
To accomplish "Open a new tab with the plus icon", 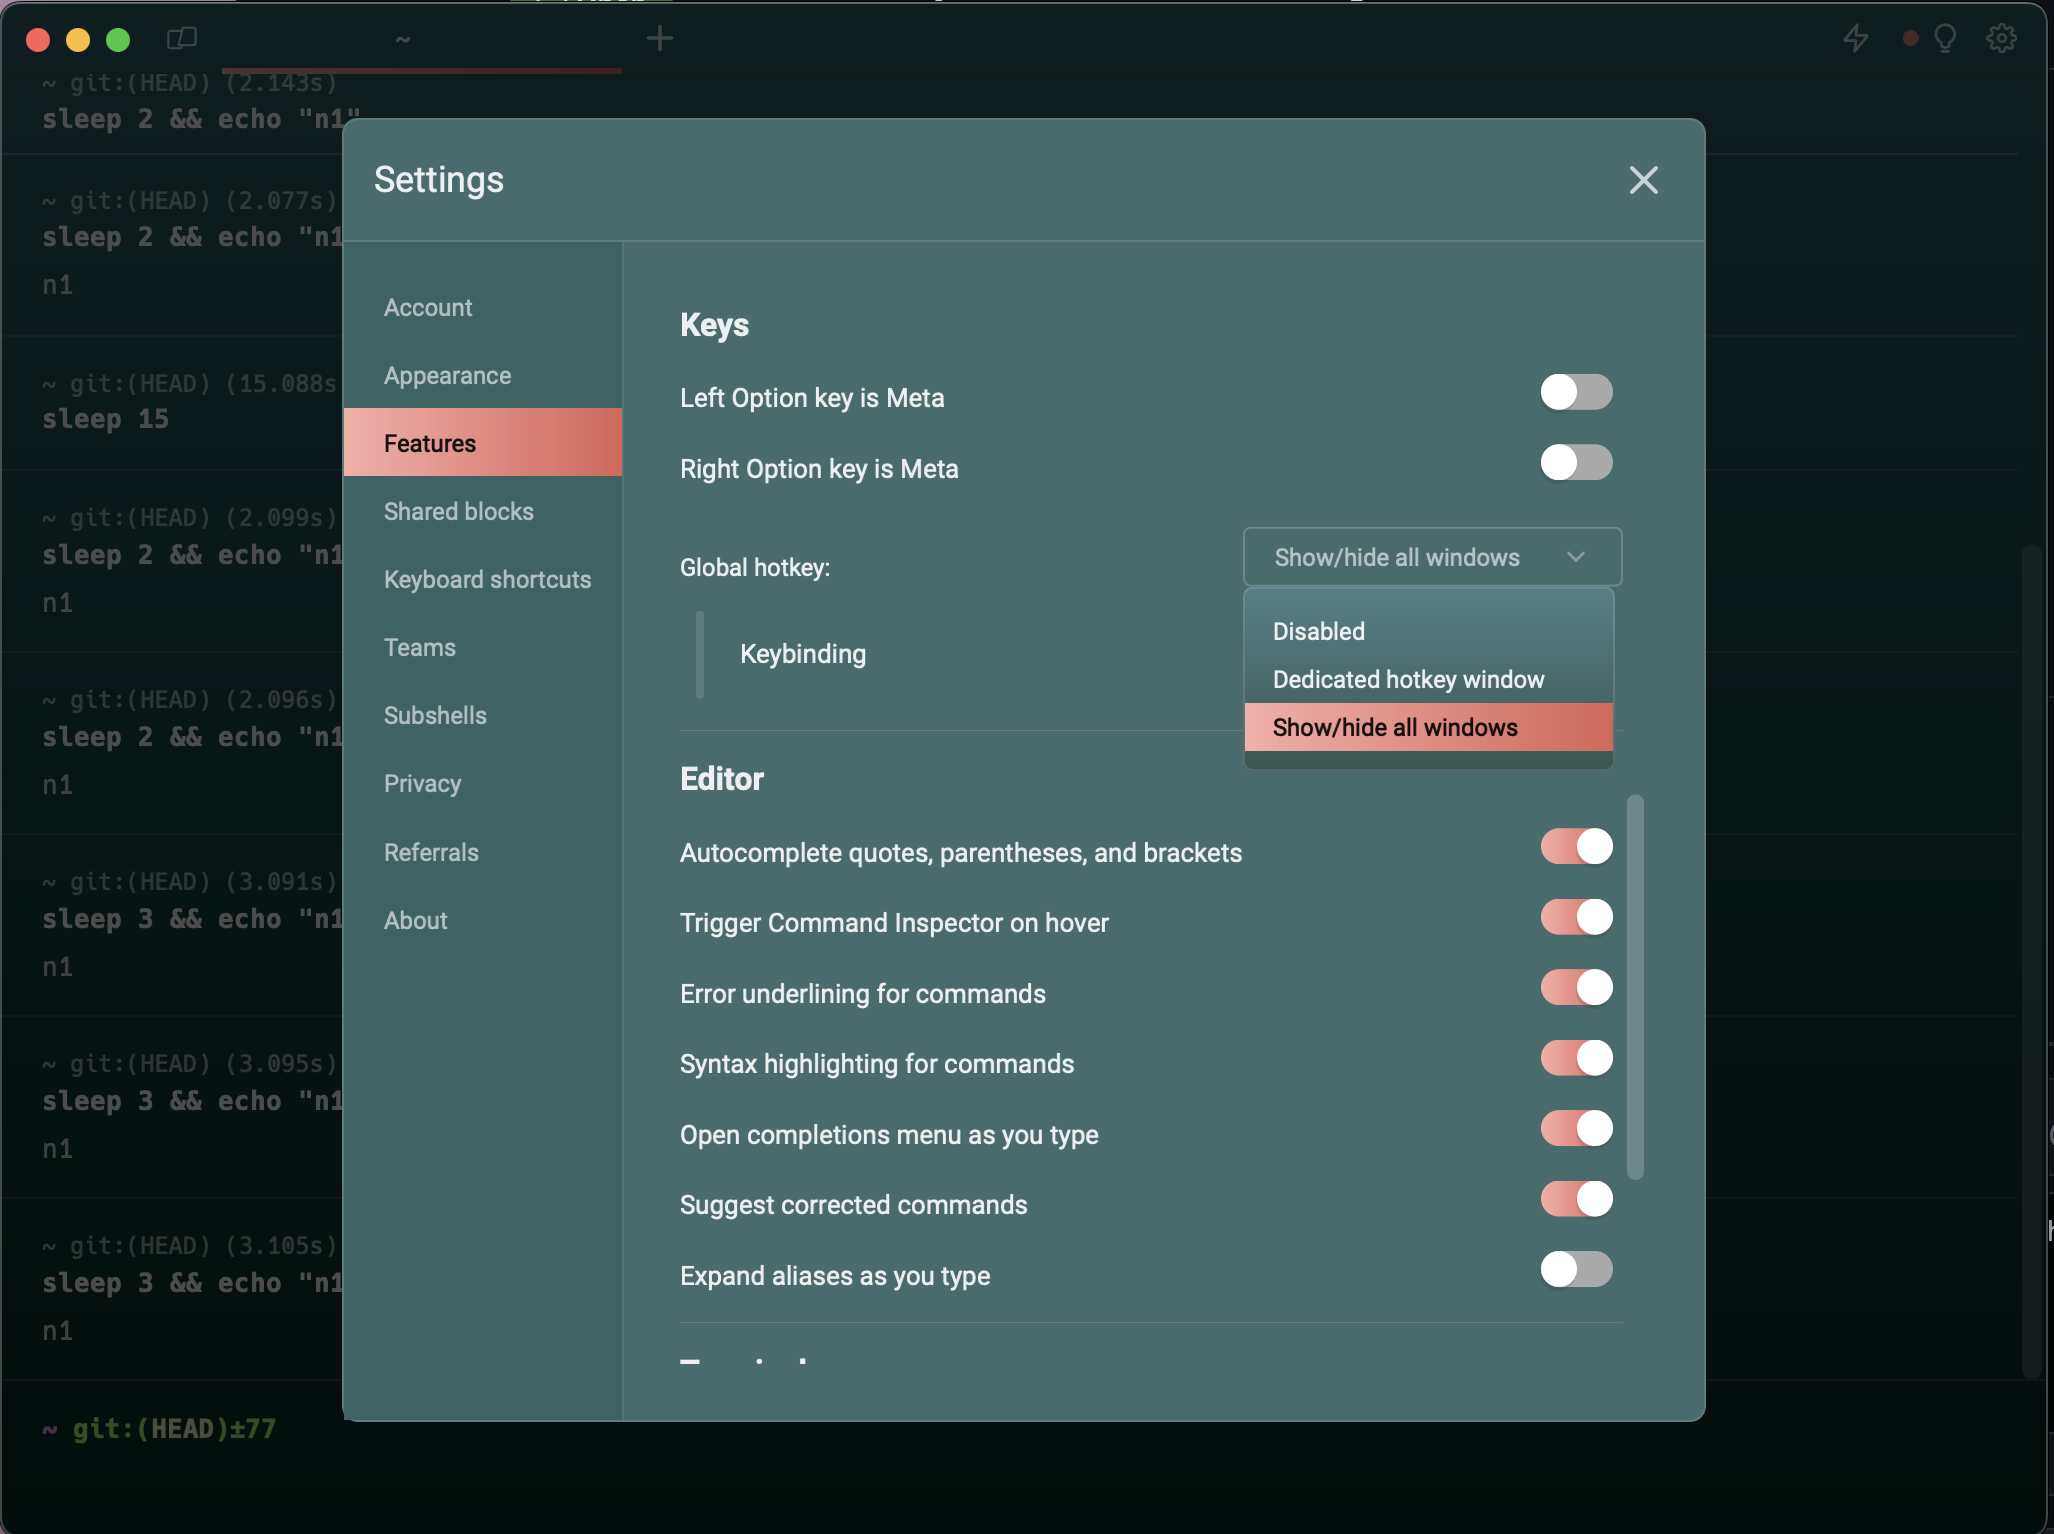I will pos(659,38).
